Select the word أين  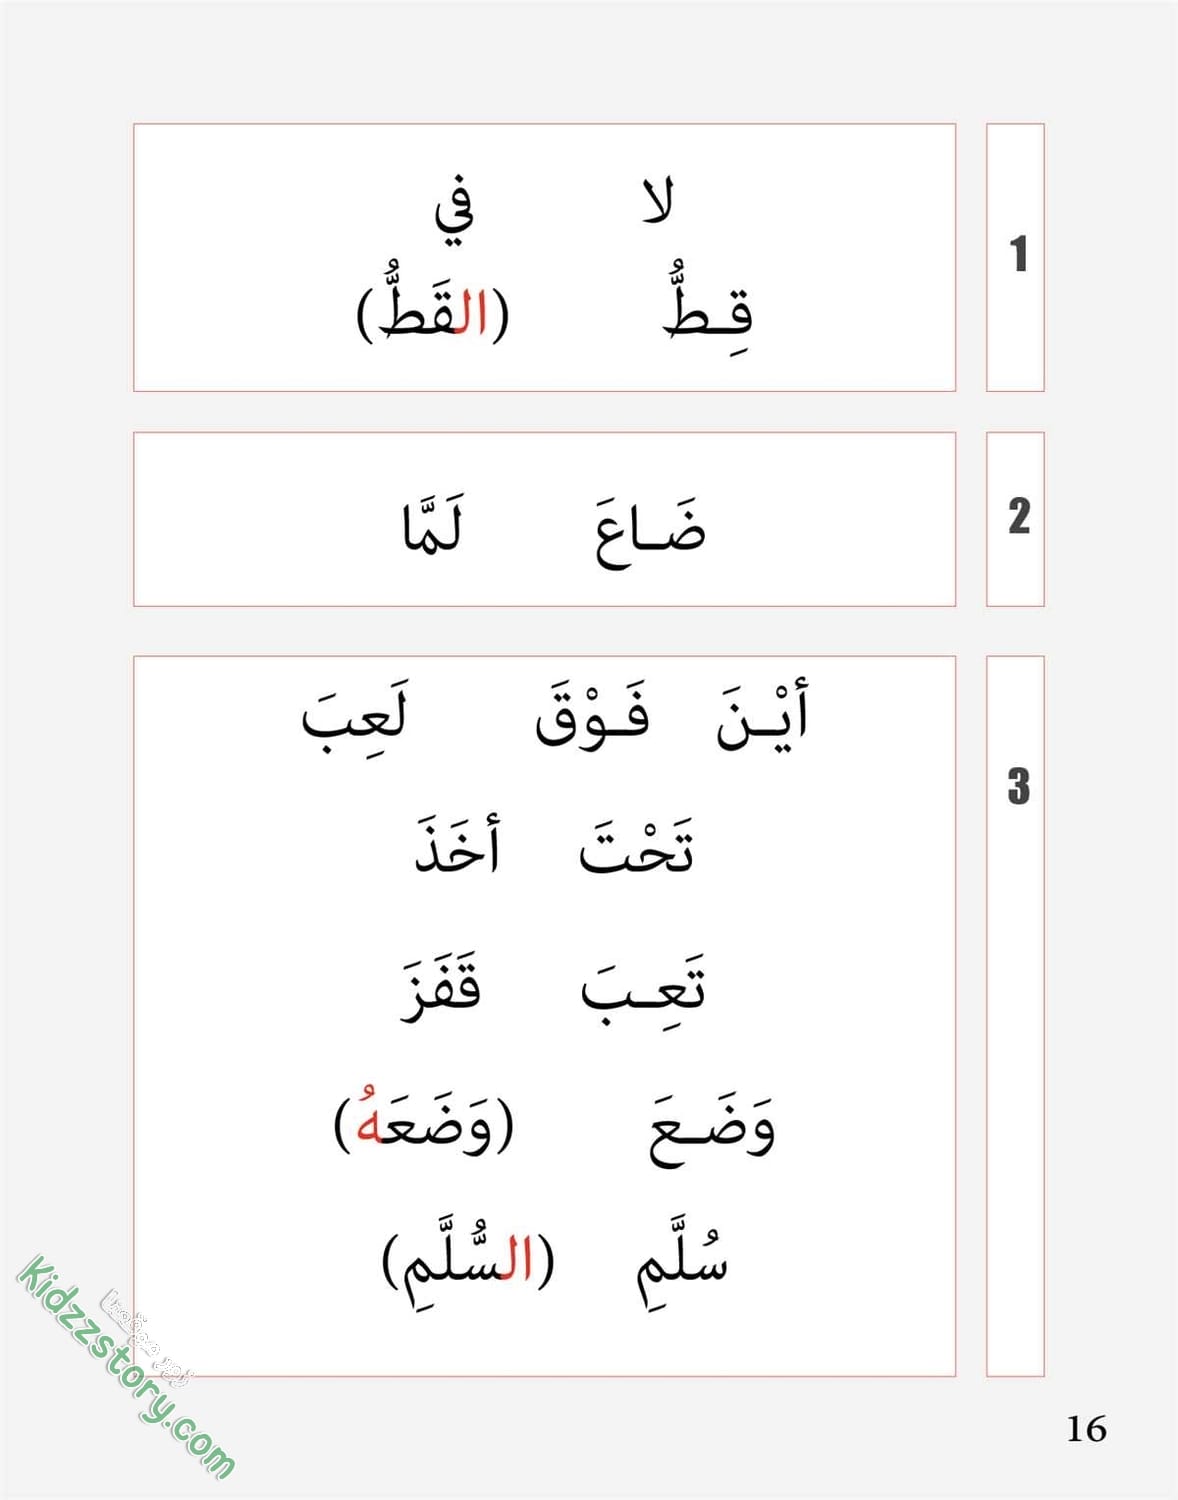[x=762, y=713]
